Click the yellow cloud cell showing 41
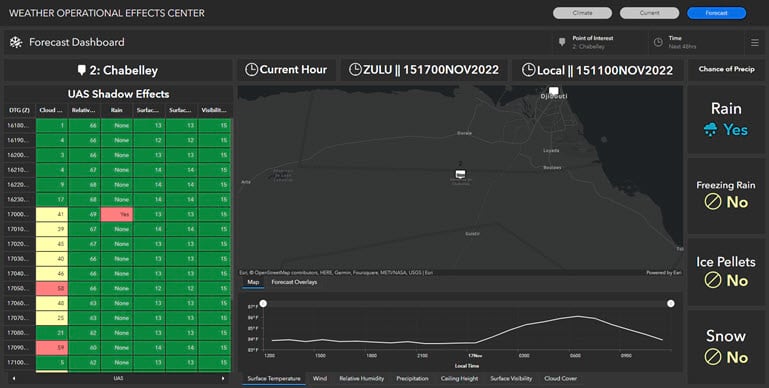The width and height of the screenshot is (769, 388). [52, 214]
